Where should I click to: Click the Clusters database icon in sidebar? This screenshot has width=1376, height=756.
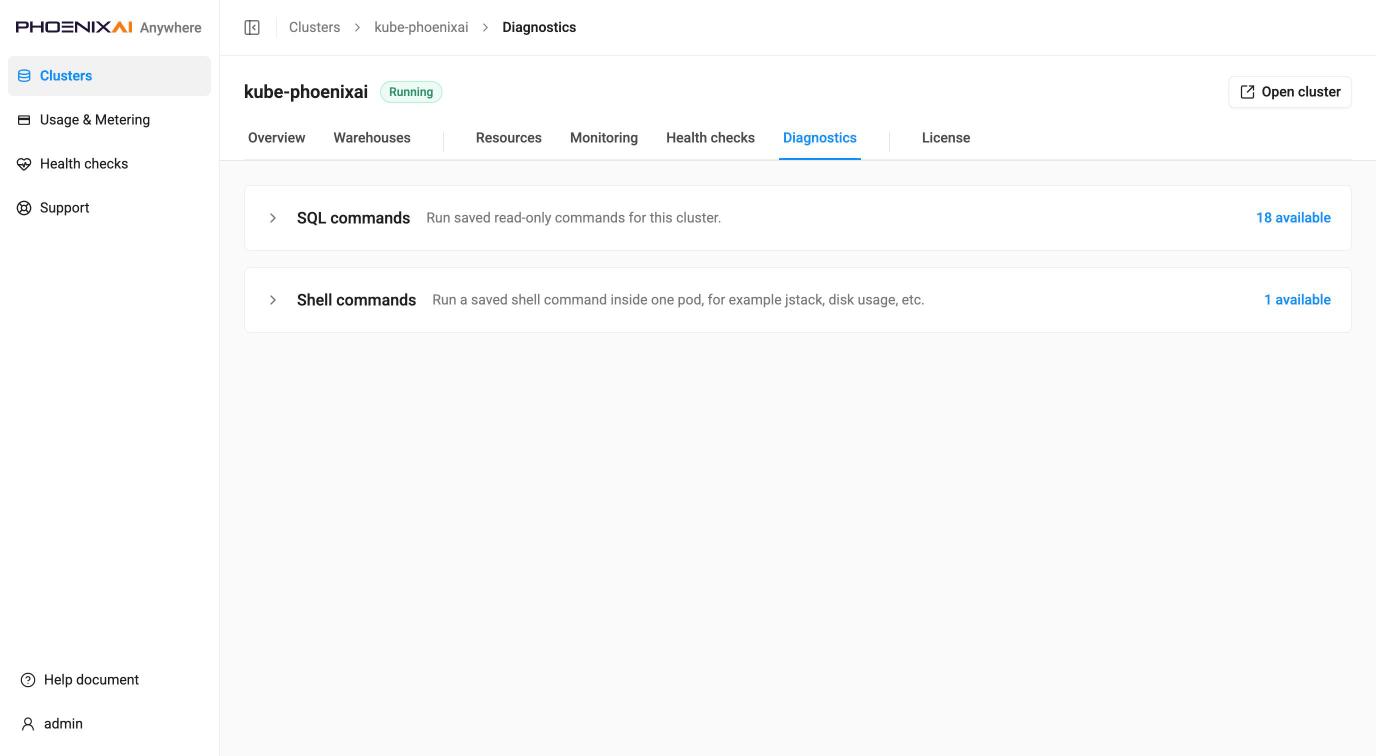24,76
